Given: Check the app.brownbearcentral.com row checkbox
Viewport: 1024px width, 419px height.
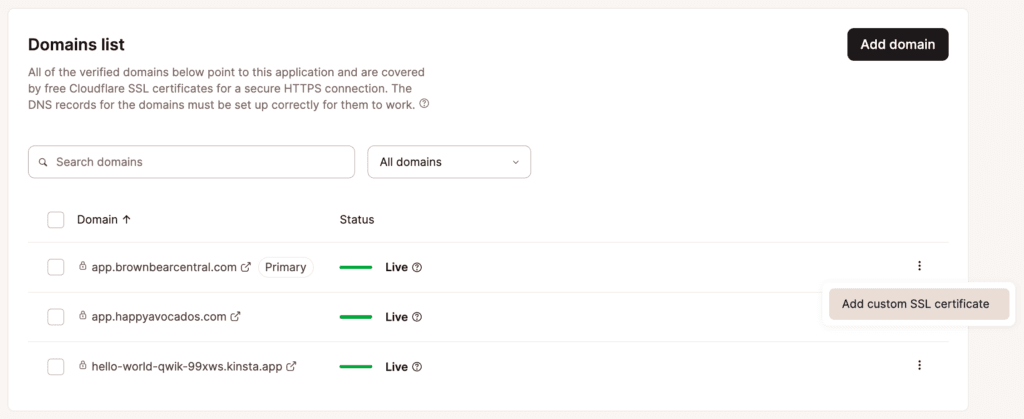Looking at the screenshot, I should click(x=56, y=267).
